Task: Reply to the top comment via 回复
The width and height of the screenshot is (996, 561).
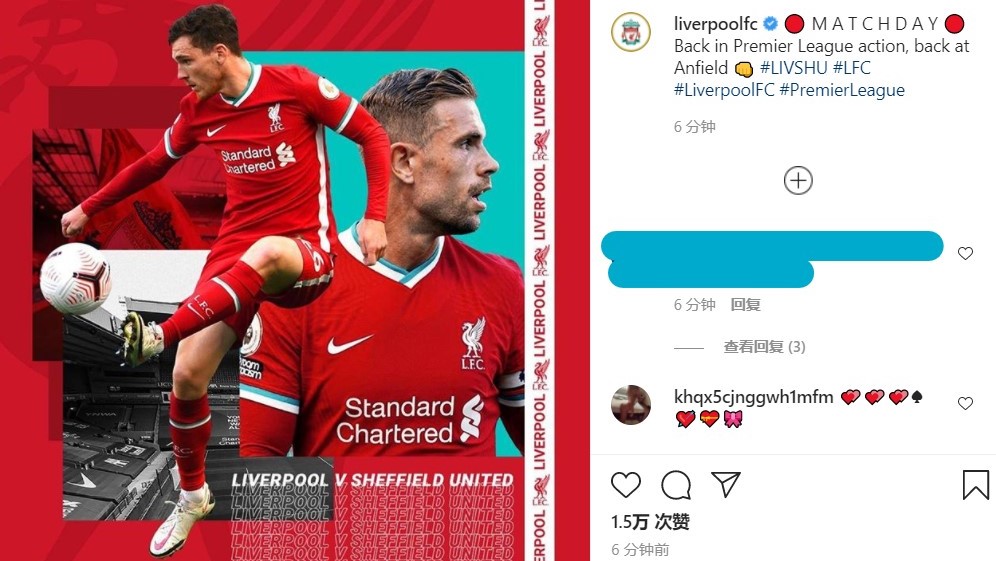Action: (745, 305)
